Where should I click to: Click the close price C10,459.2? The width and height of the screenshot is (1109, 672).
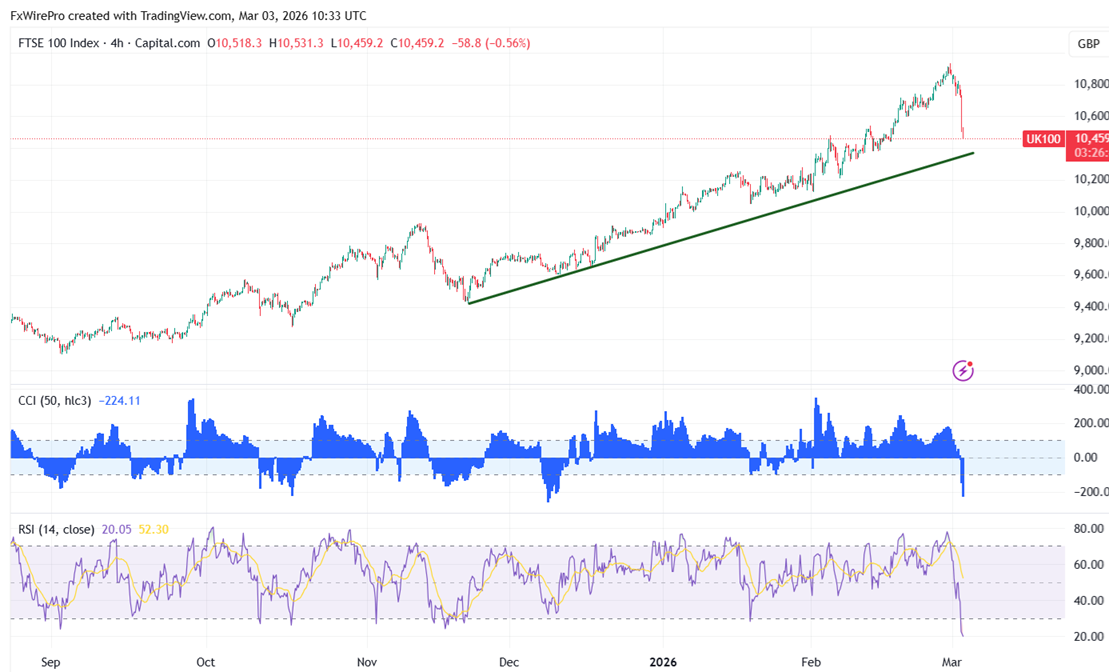coord(417,43)
